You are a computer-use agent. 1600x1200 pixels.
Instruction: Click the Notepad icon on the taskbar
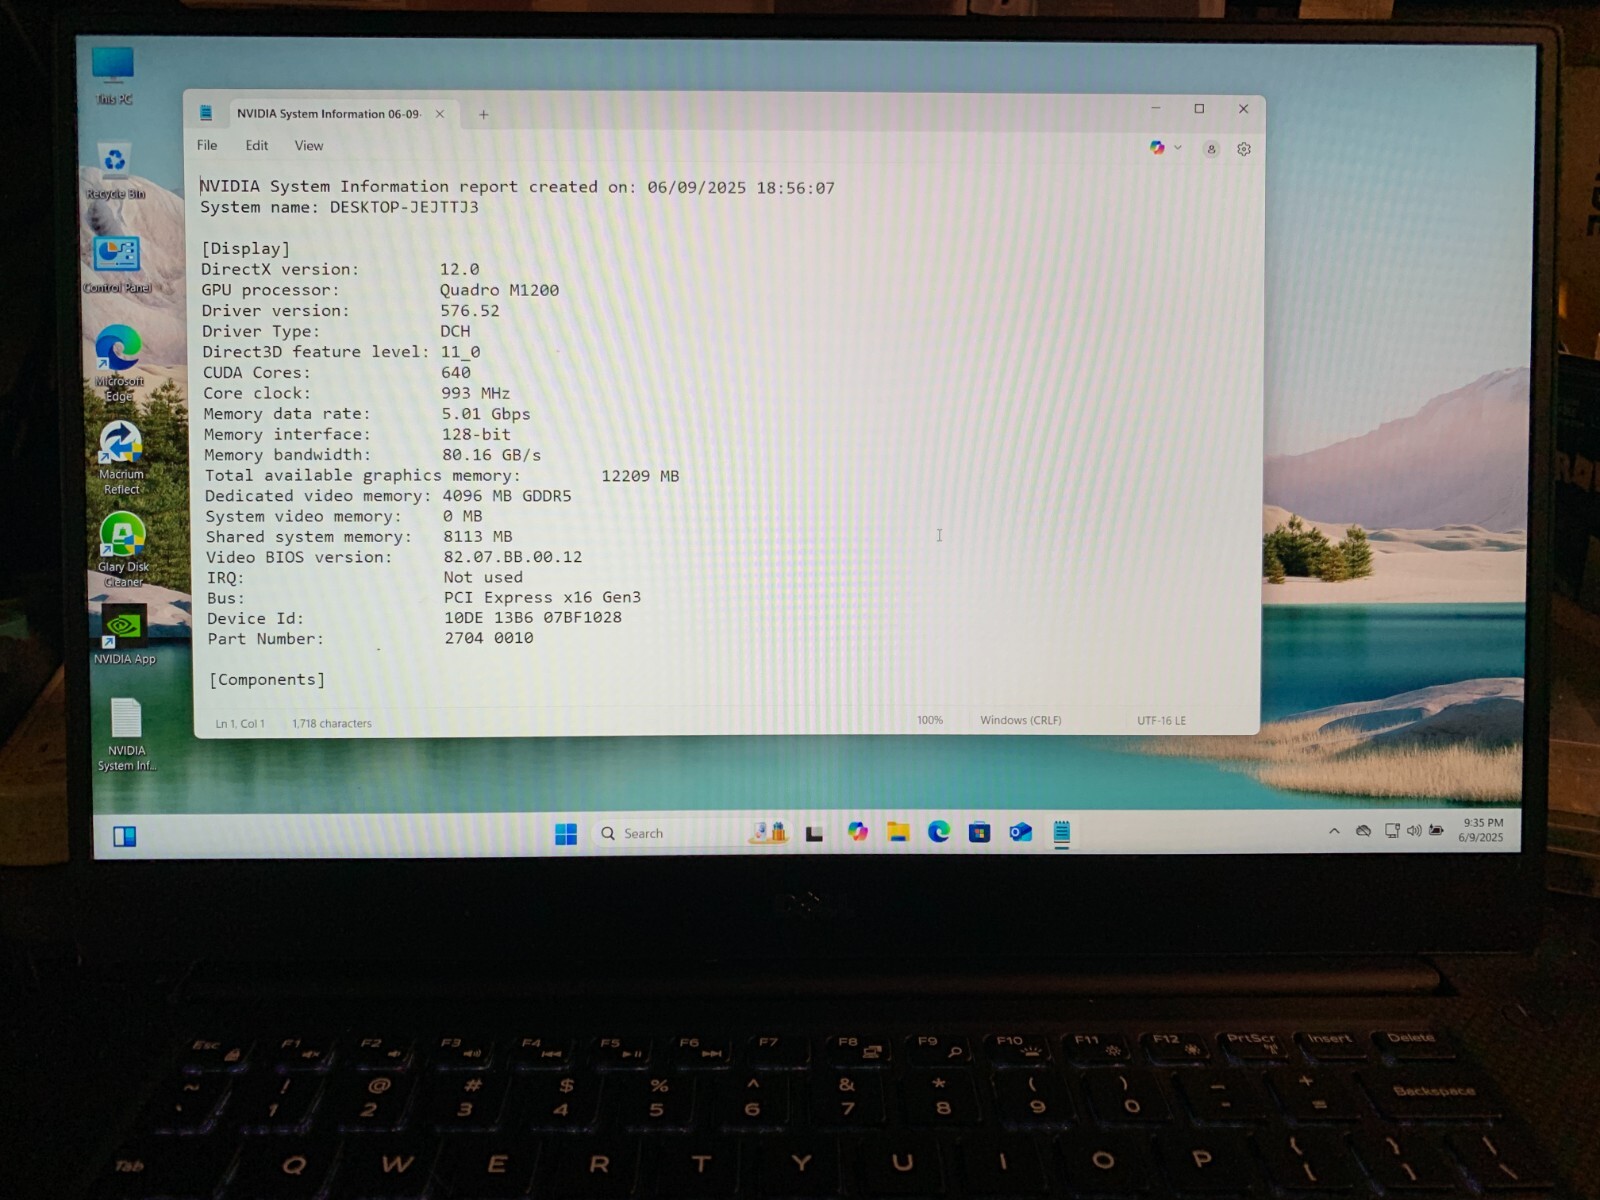click(1062, 832)
